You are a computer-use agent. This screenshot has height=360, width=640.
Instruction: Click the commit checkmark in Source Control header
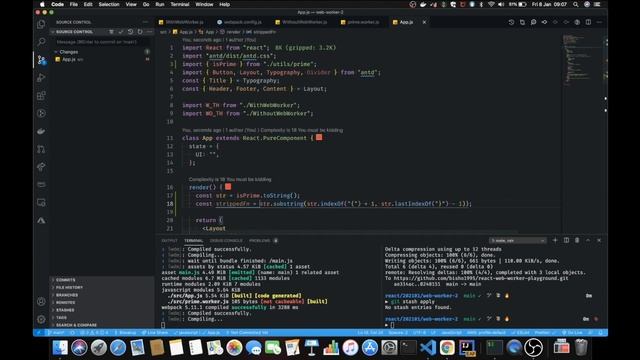pyautogui.click(x=121, y=32)
